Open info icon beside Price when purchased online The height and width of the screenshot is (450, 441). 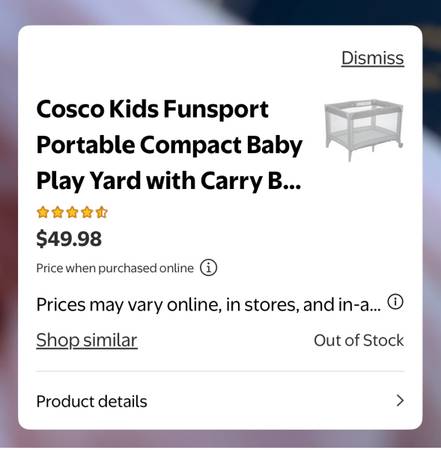208,268
